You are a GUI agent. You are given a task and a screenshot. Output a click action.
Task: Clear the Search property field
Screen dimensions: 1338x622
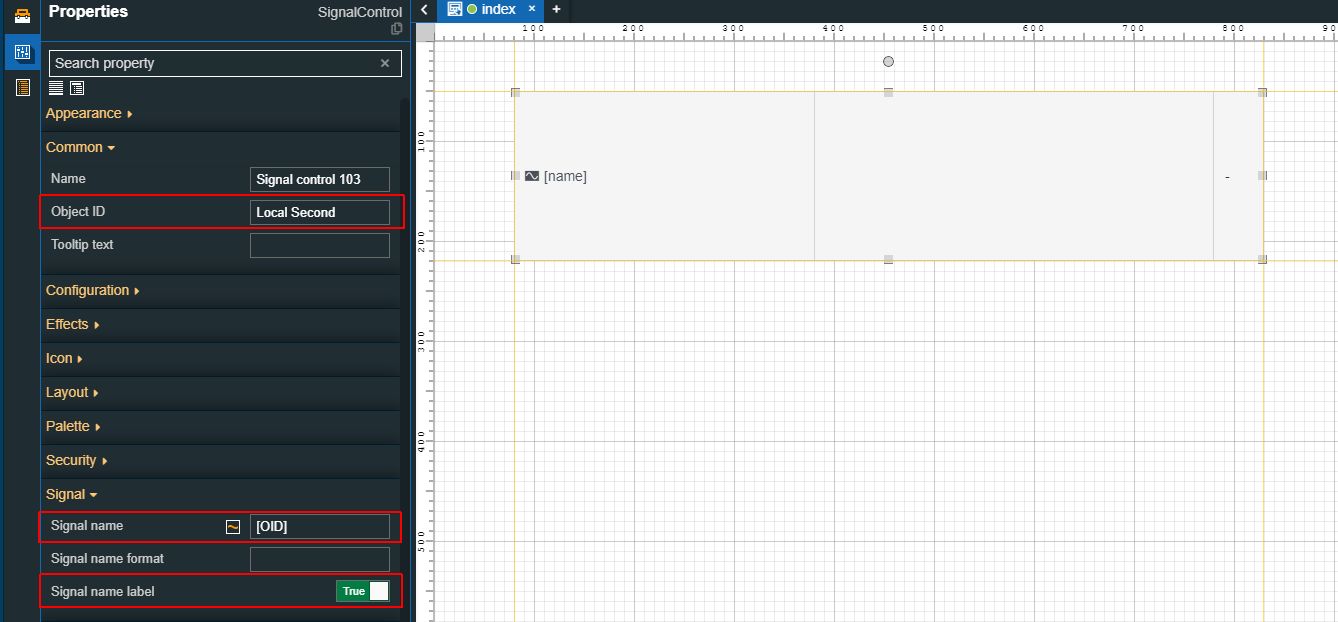(x=385, y=63)
